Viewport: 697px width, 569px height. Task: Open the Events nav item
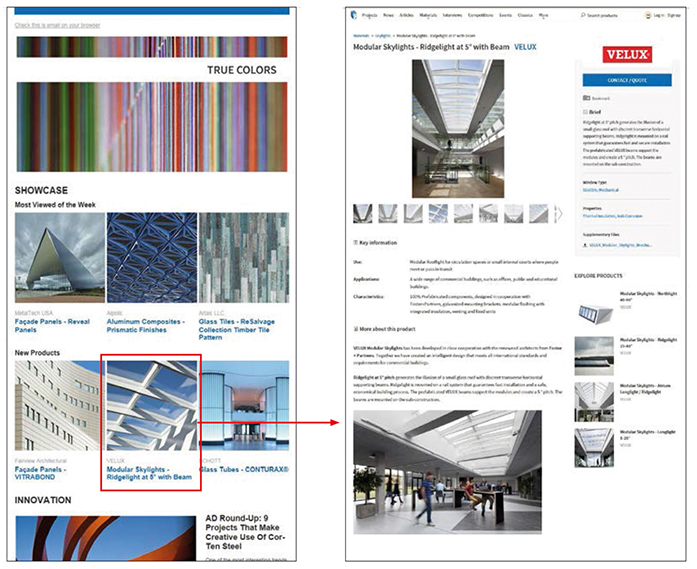(x=505, y=15)
